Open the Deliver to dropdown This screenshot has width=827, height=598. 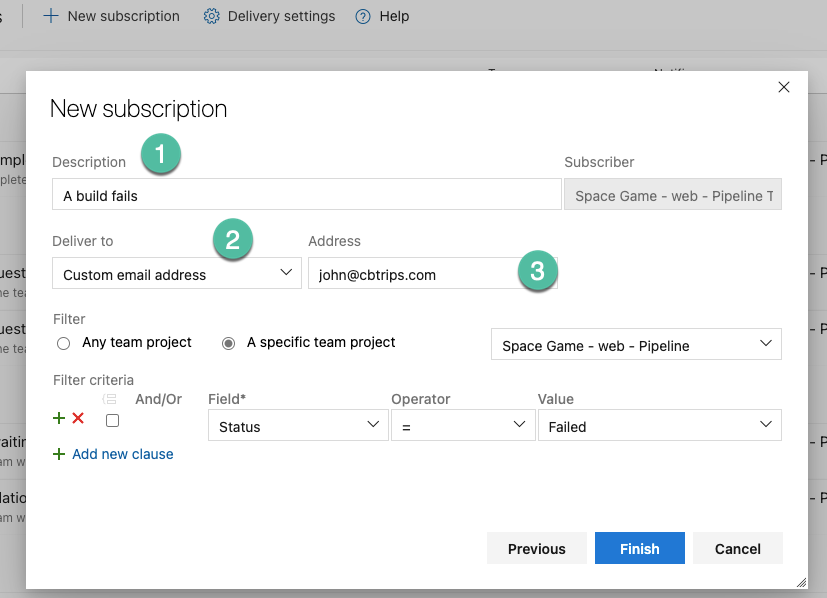(x=177, y=273)
